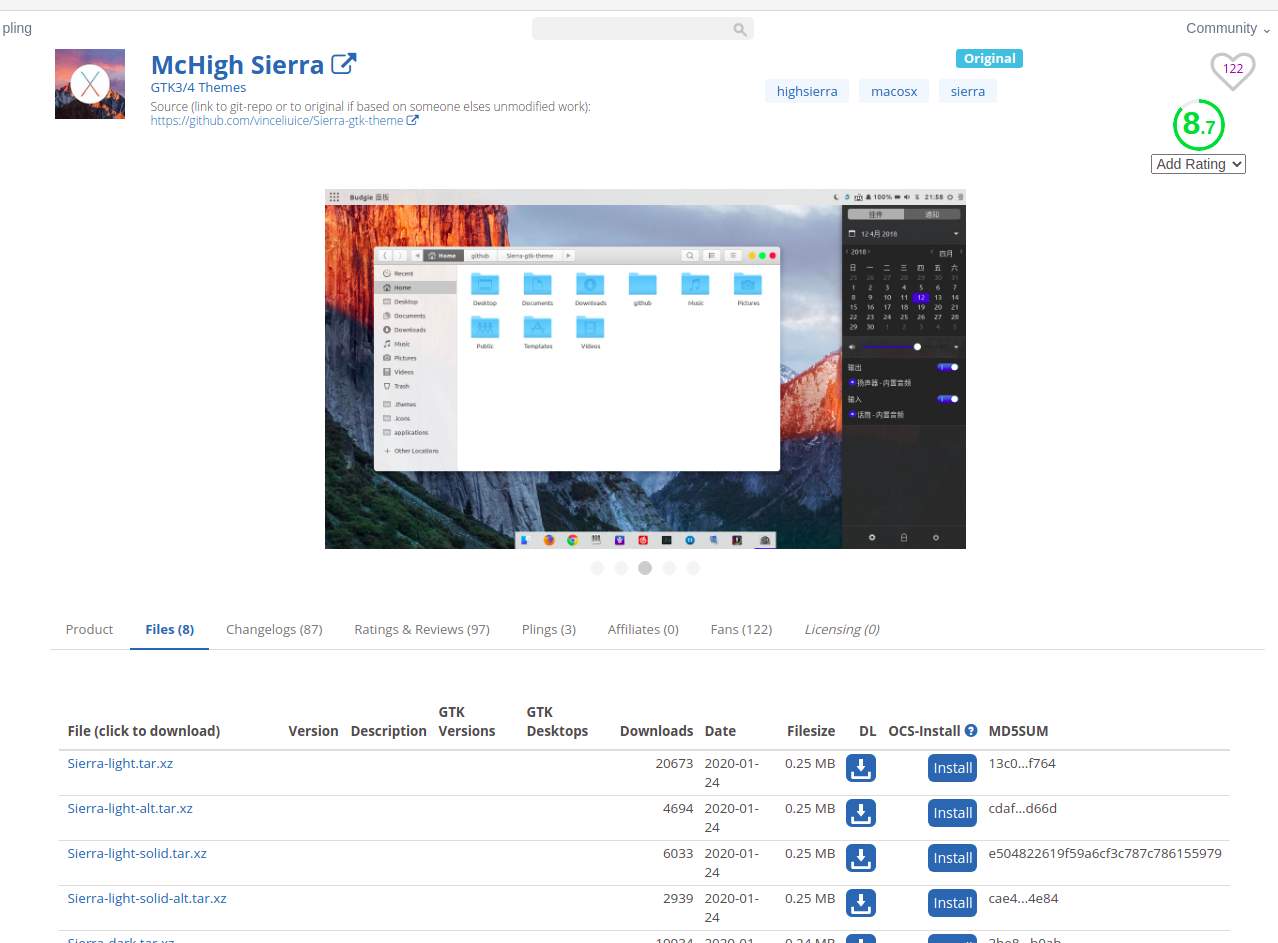Open the McHigh Sierra title link
Viewport: 1278px width, 943px height.
coord(237,65)
